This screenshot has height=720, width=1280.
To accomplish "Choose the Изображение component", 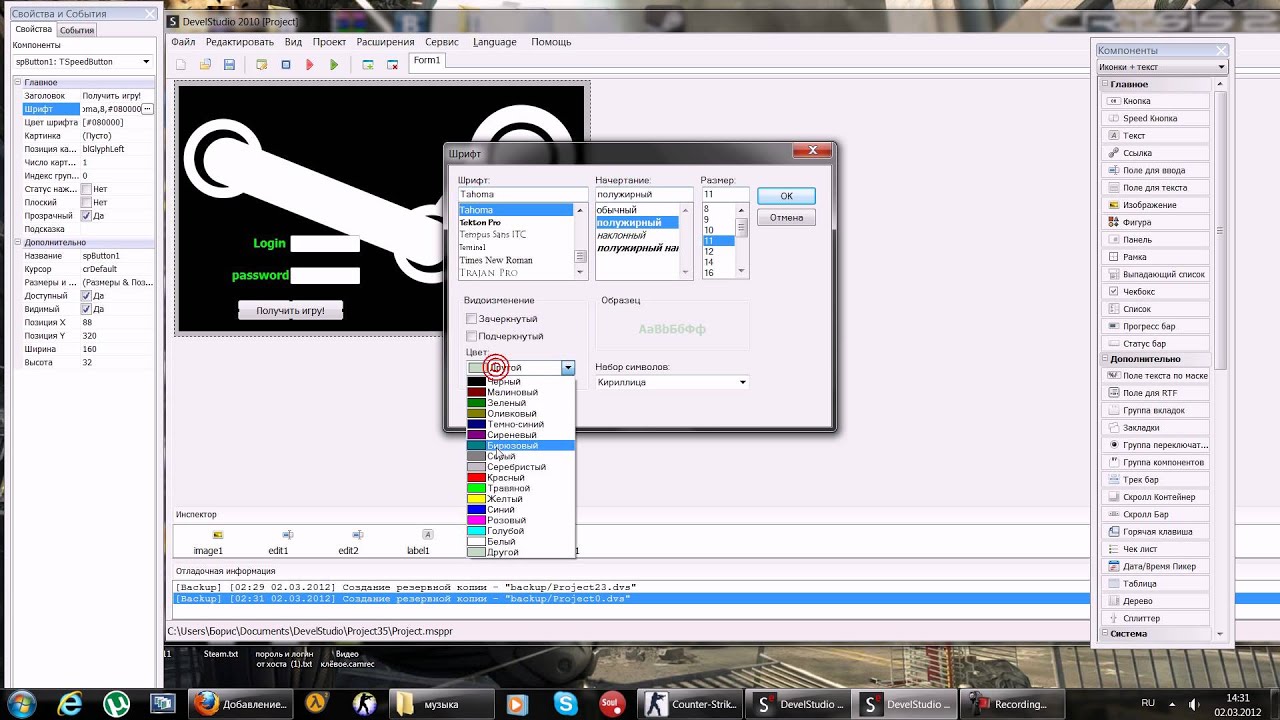I will click(x=1156, y=205).
